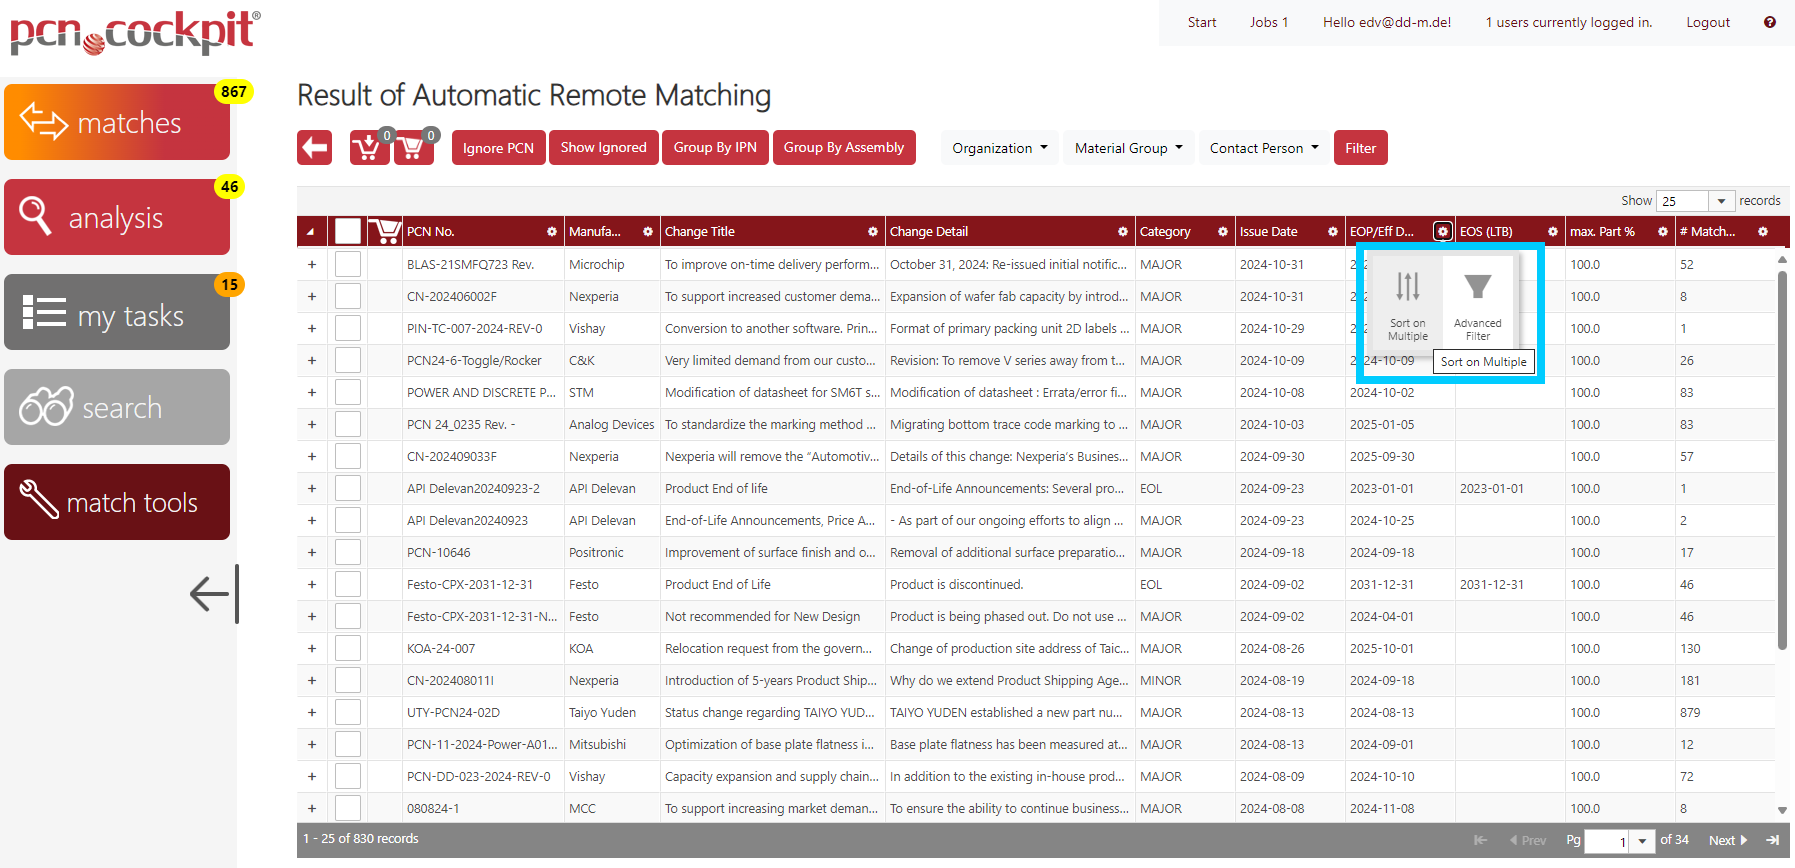Open the Advanced Filter funnel icon
The width and height of the screenshot is (1795, 868).
pyautogui.click(x=1477, y=288)
